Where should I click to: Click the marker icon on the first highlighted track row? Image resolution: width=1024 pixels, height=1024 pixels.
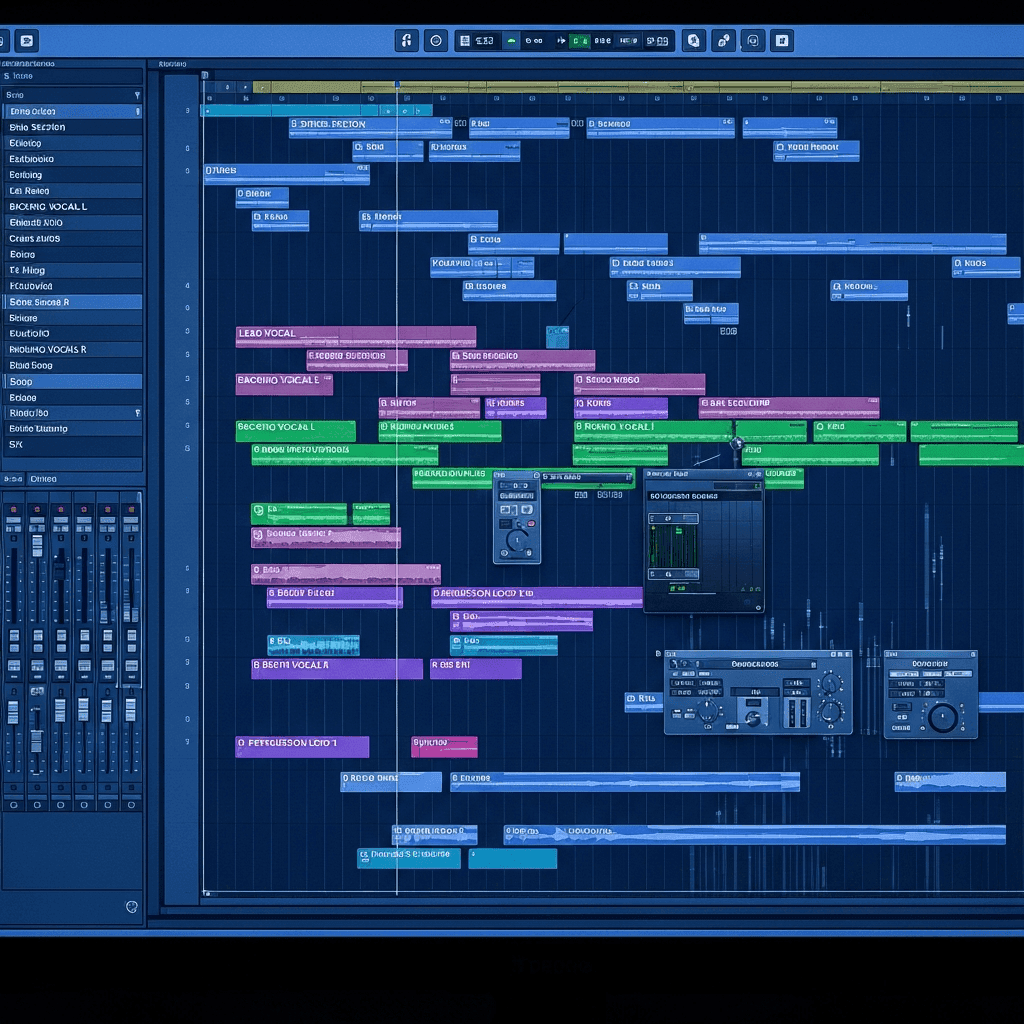(x=137, y=112)
